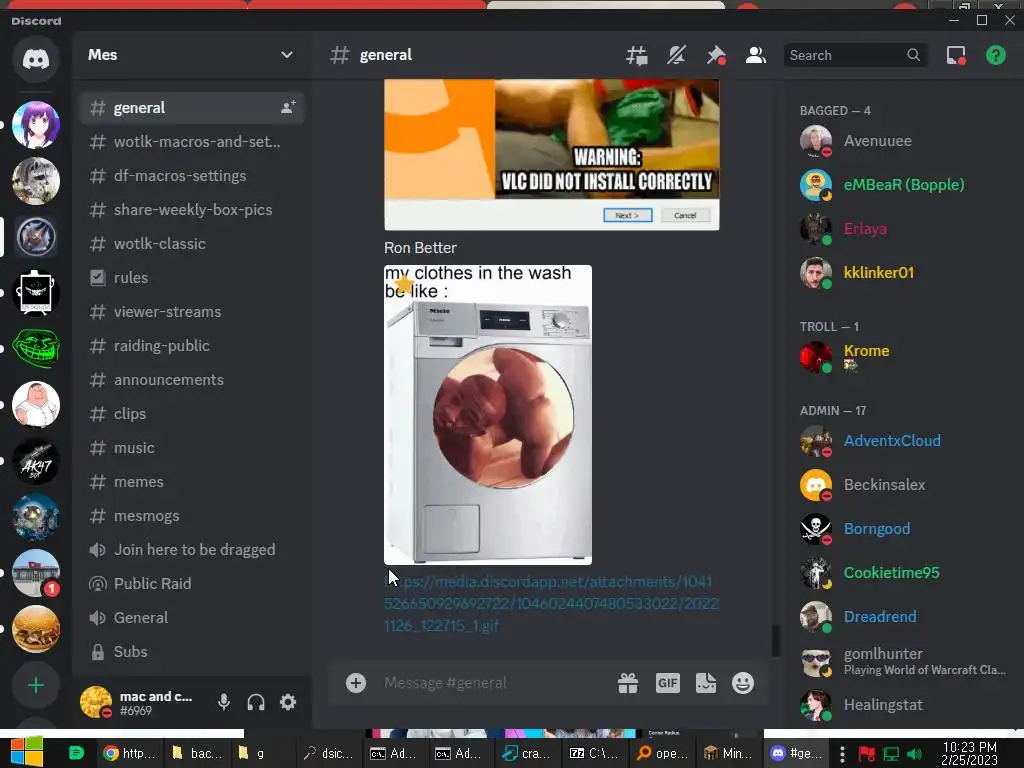
Task: Open announcements channel
Action: (192, 379)
